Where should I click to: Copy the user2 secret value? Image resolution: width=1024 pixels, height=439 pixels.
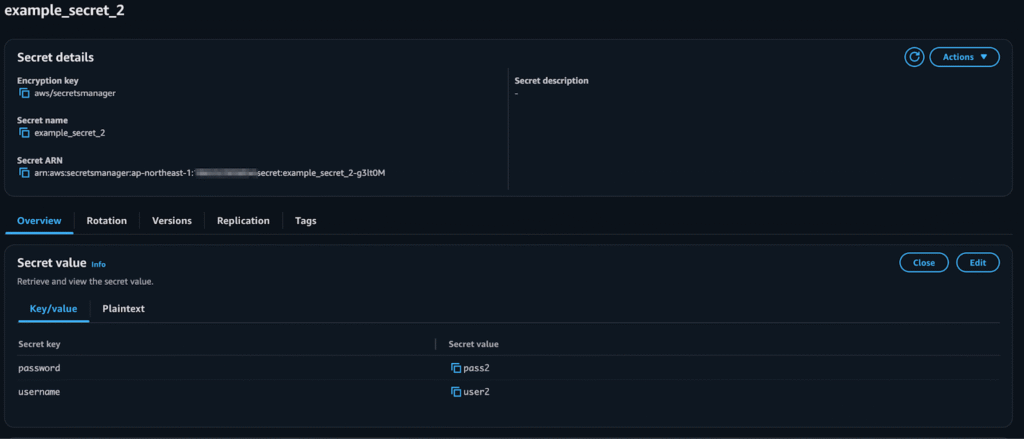click(456, 392)
